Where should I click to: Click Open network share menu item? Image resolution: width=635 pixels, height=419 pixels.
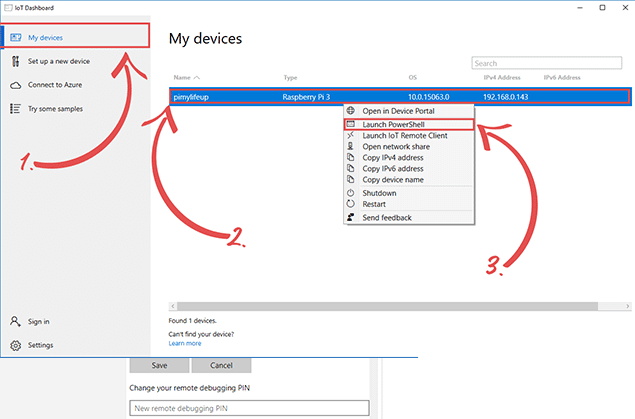[x=396, y=147]
